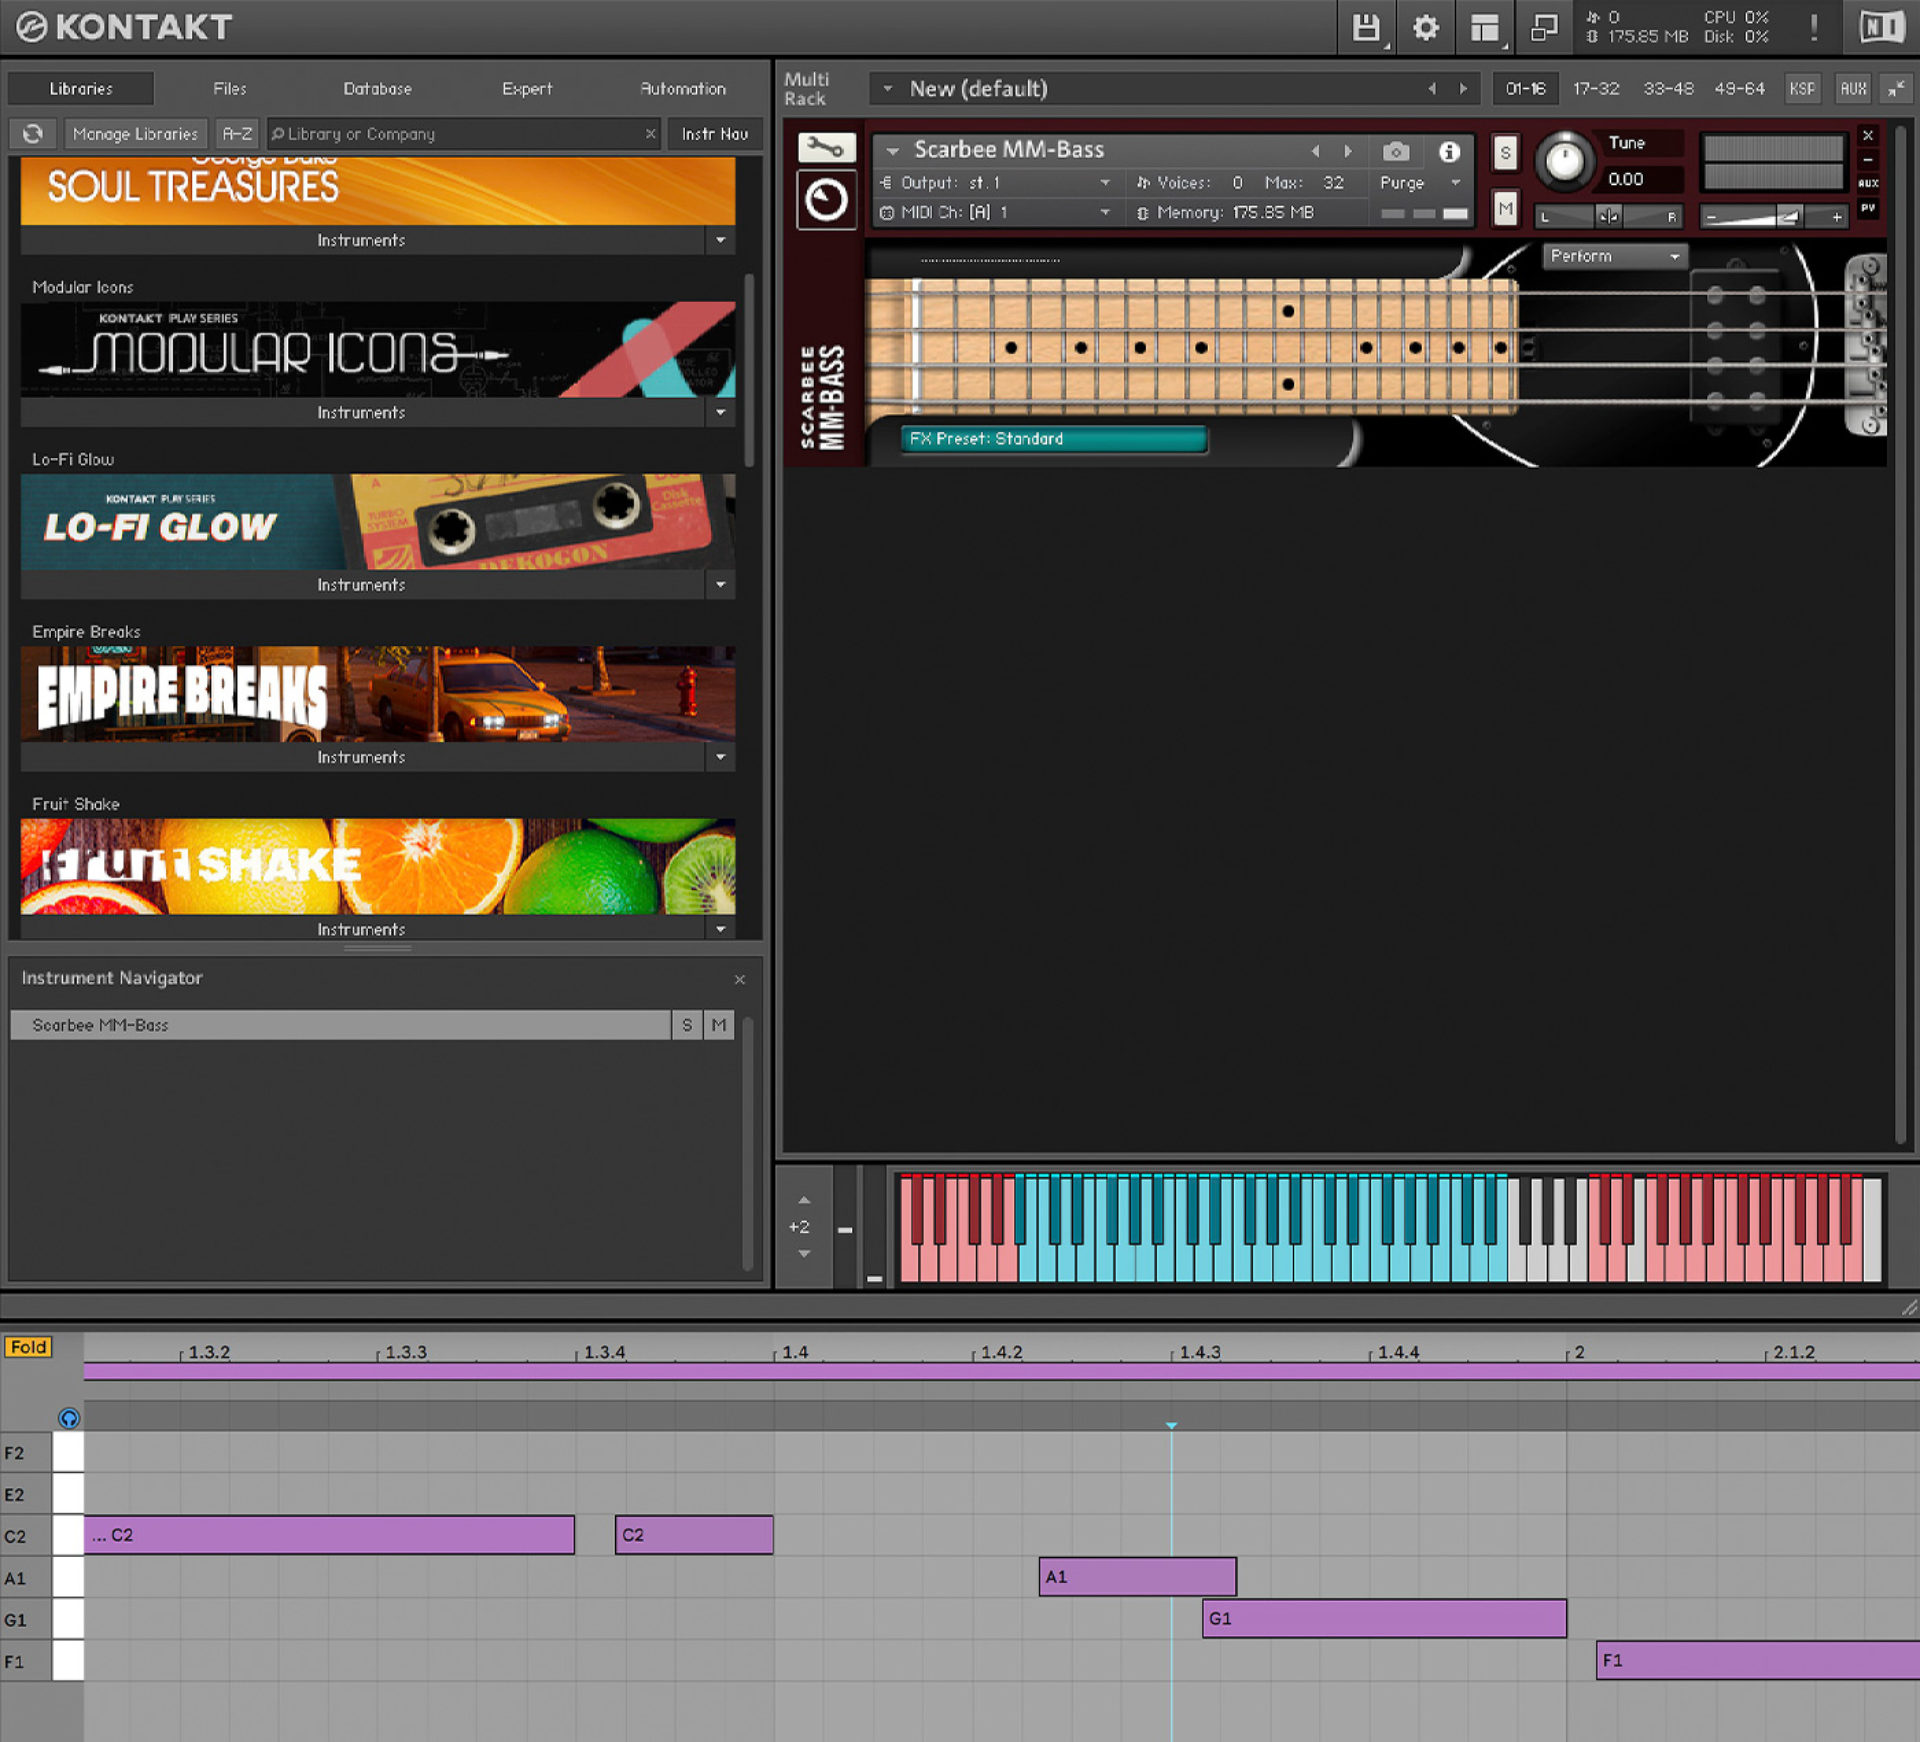The image size is (1920, 1742).
Task: Toggle Fold in the piano roll
Action: pos(29,1347)
